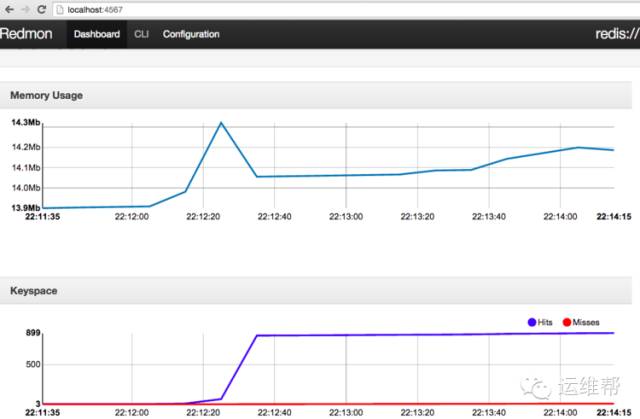Click the 14.0Mb y-axis label

click(x=26, y=188)
